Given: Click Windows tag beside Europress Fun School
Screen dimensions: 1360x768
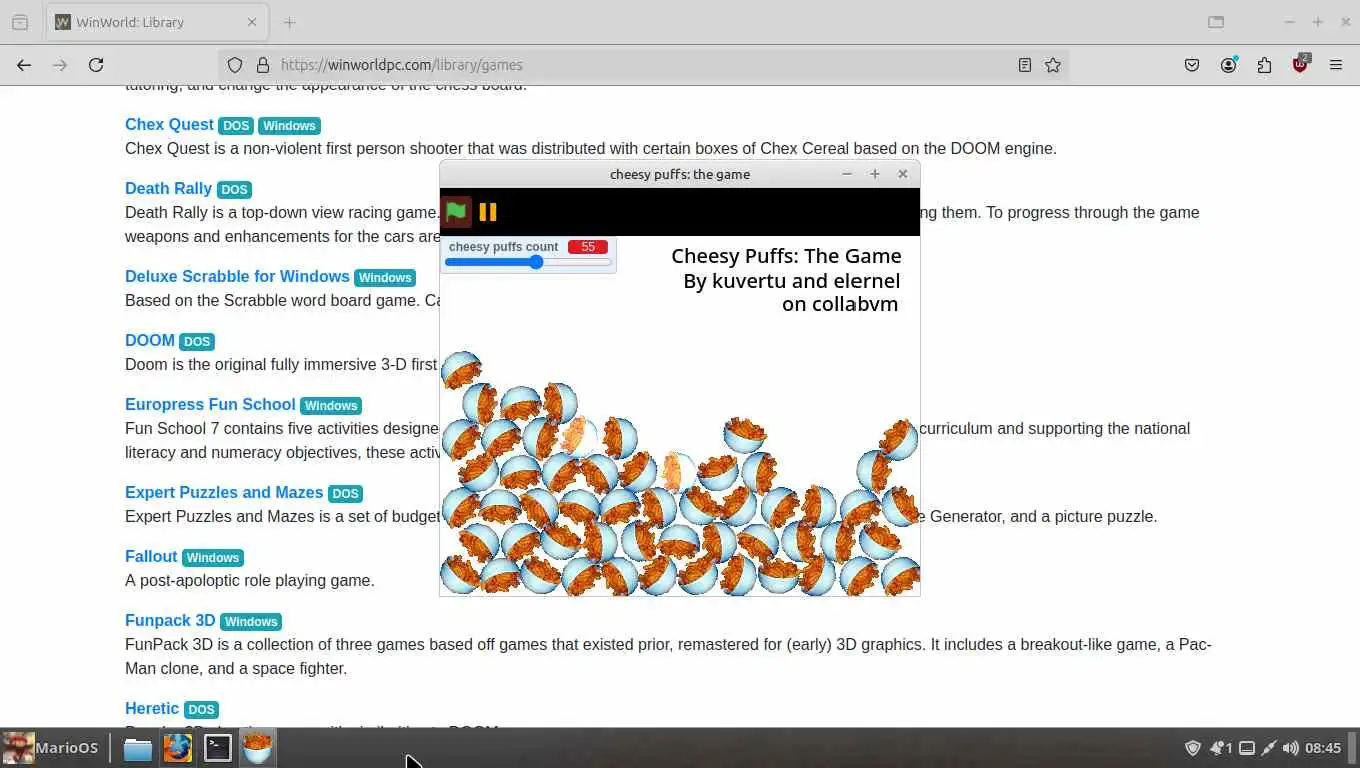Looking at the screenshot, I should (331, 406).
